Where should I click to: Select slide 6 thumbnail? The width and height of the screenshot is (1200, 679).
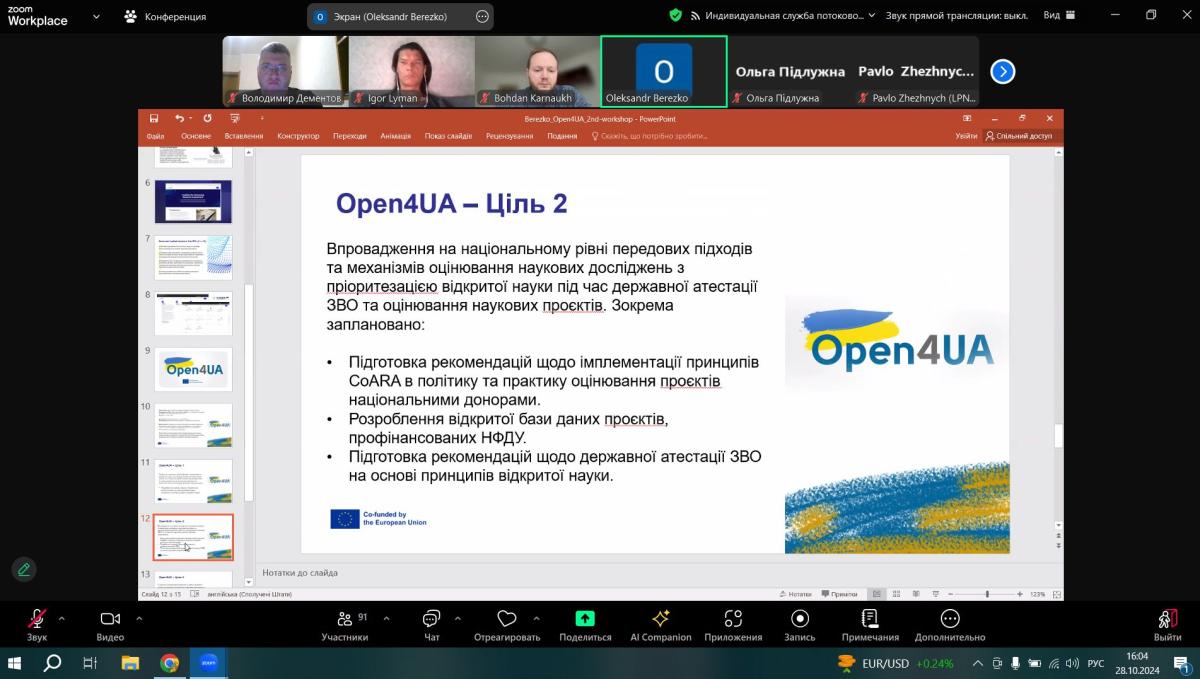point(193,201)
